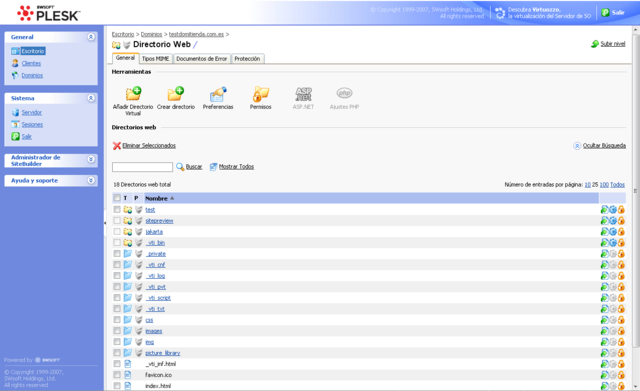
Task: Open in browser icon for favicon.ico row
Action: (604, 375)
